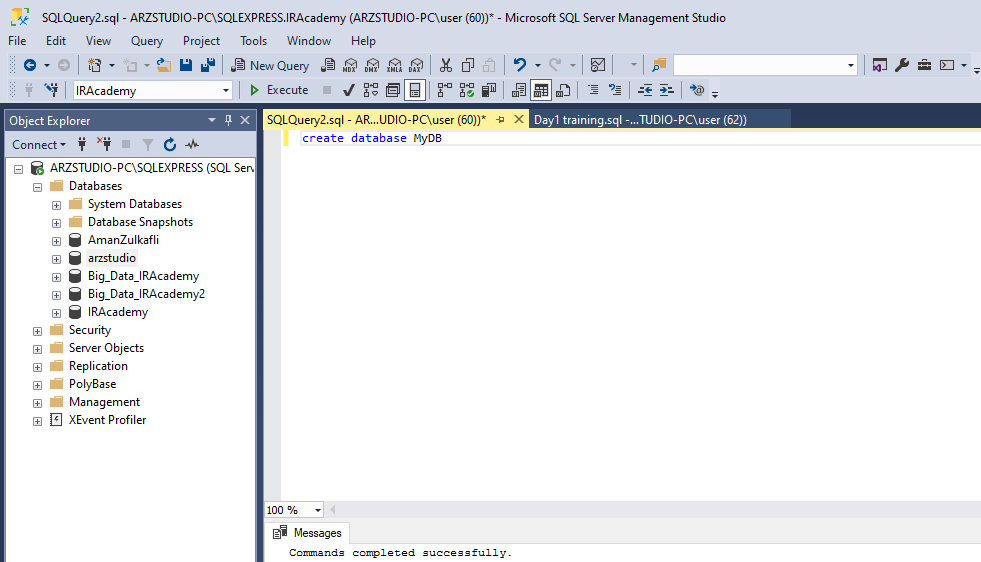Screen dimensions: 981x562
Task: Expand the System Databases node
Action: (56, 205)
